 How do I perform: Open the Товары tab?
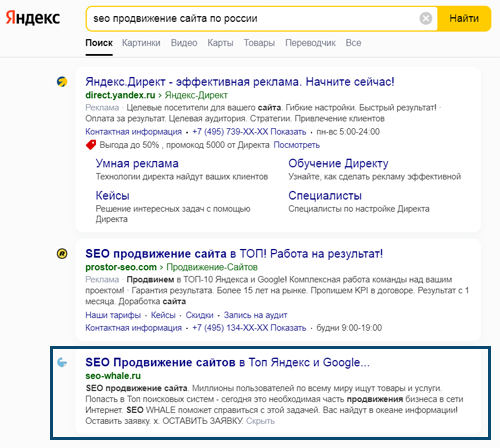pyautogui.click(x=259, y=43)
